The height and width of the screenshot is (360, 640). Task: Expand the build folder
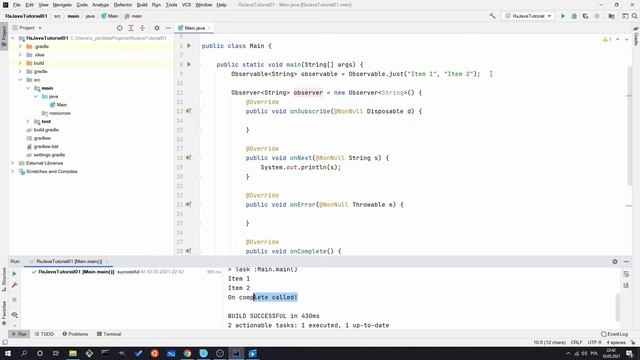[20, 63]
